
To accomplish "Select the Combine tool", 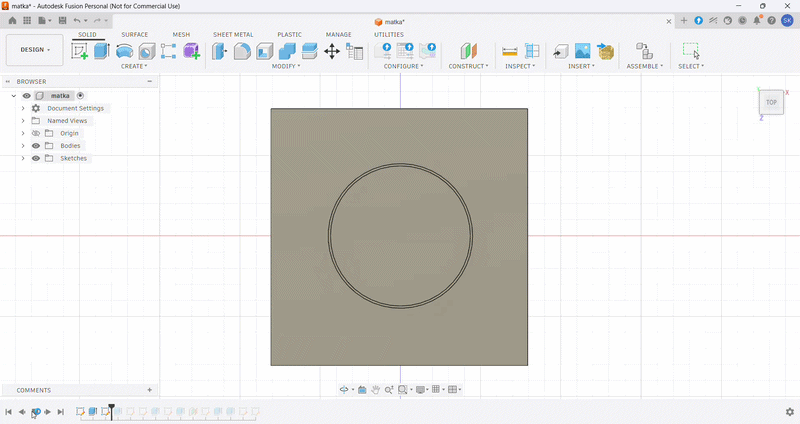I will pos(287,51).
